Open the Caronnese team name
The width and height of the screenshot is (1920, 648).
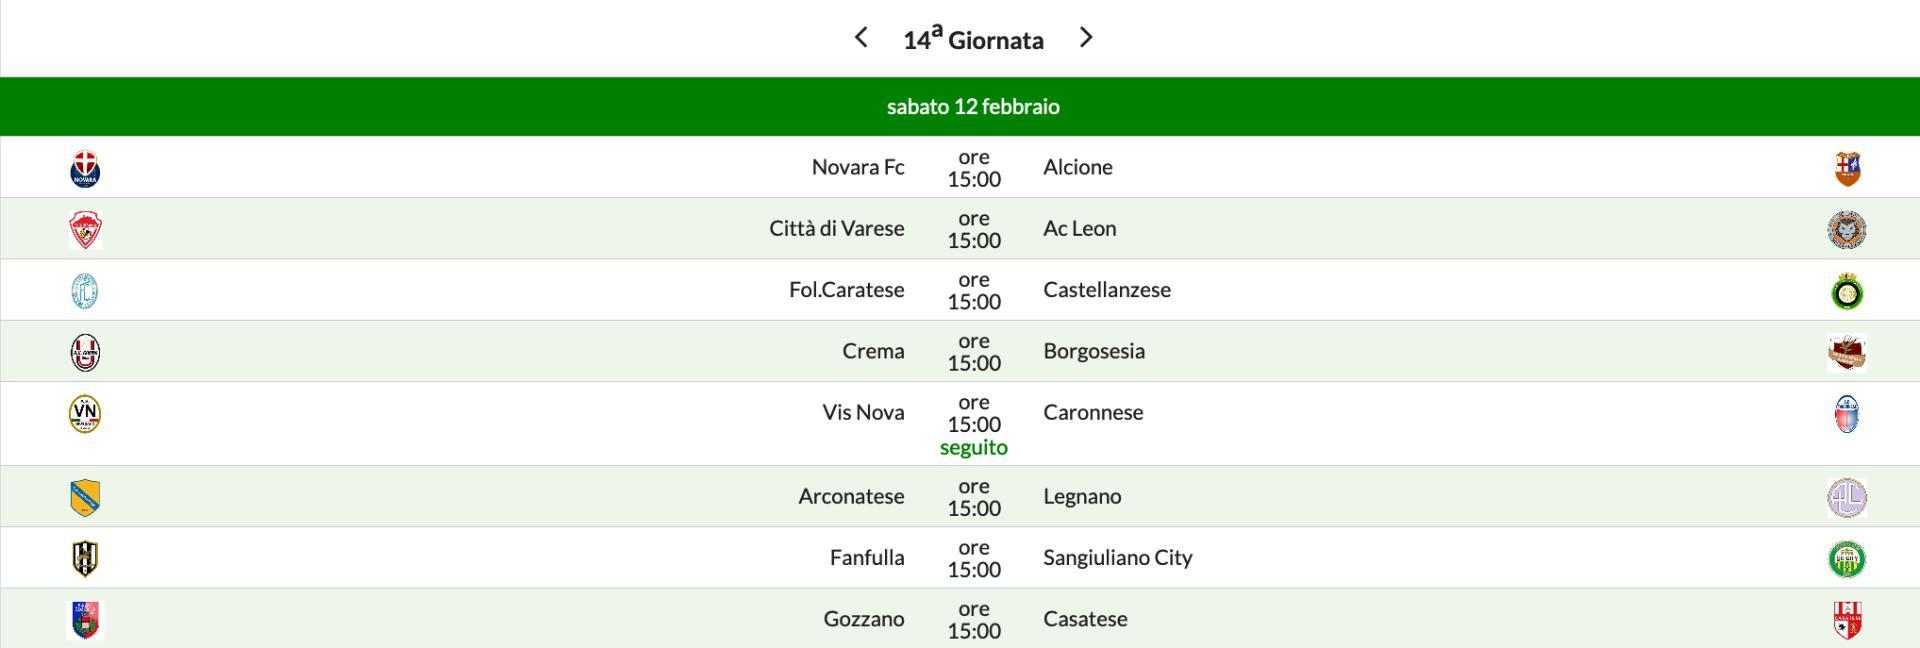(1093, 412)
